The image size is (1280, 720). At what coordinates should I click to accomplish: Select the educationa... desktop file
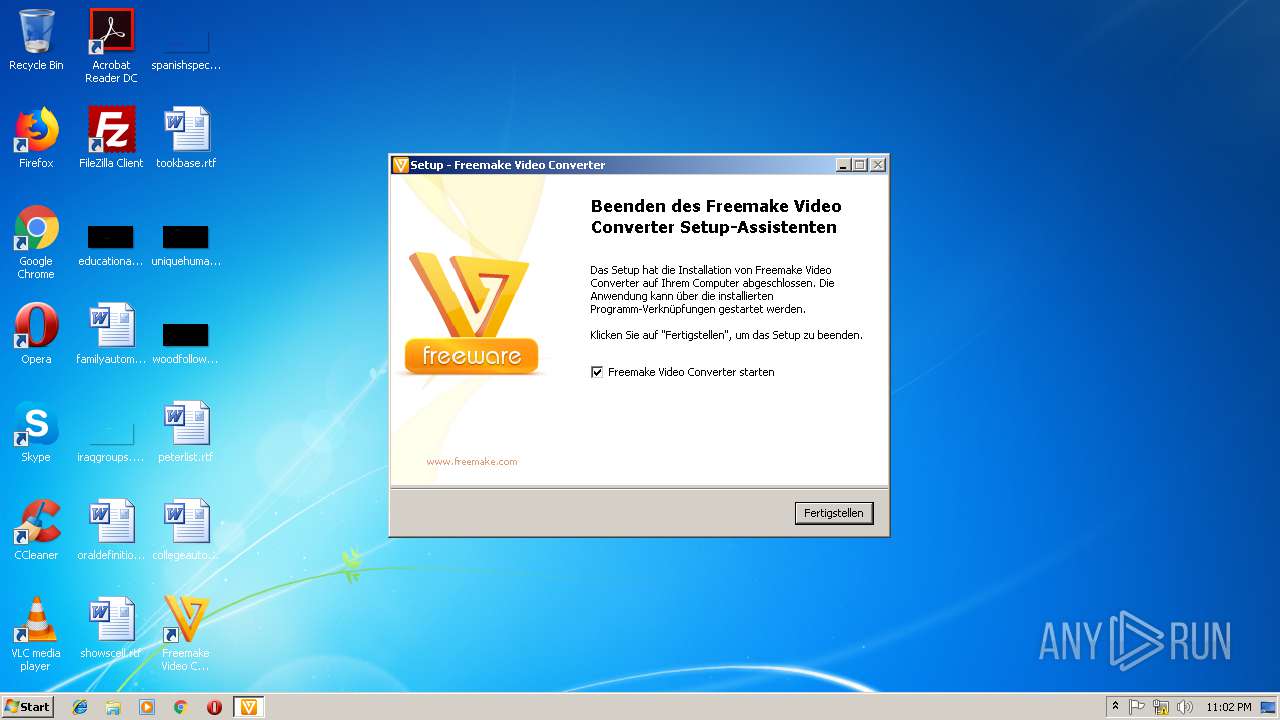tap(111, 245)
